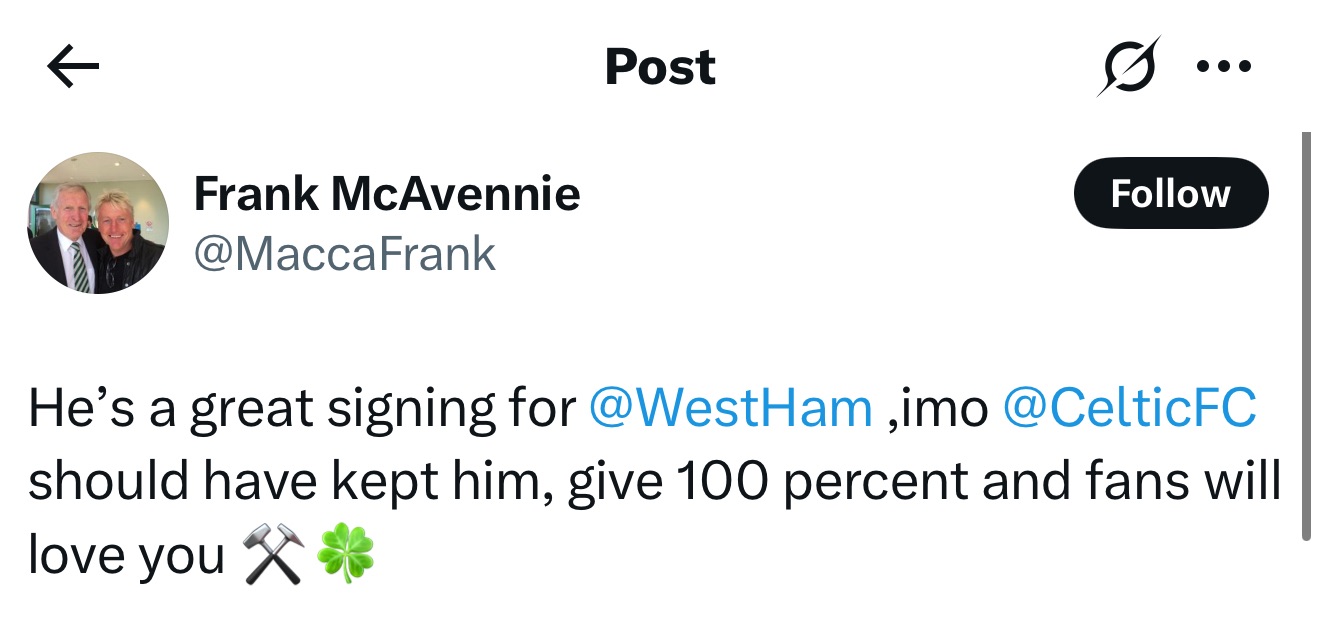The width and height of the screenshot is (1320, 644).
Task: Click the "love you" text
Action: (126, 555)
